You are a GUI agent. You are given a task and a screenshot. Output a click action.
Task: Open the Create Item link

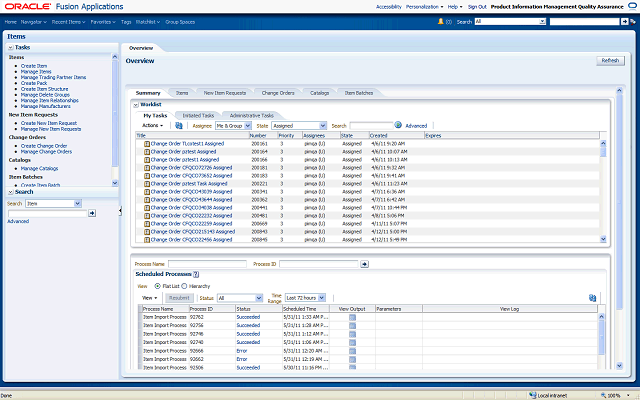[x=35, y=64]
